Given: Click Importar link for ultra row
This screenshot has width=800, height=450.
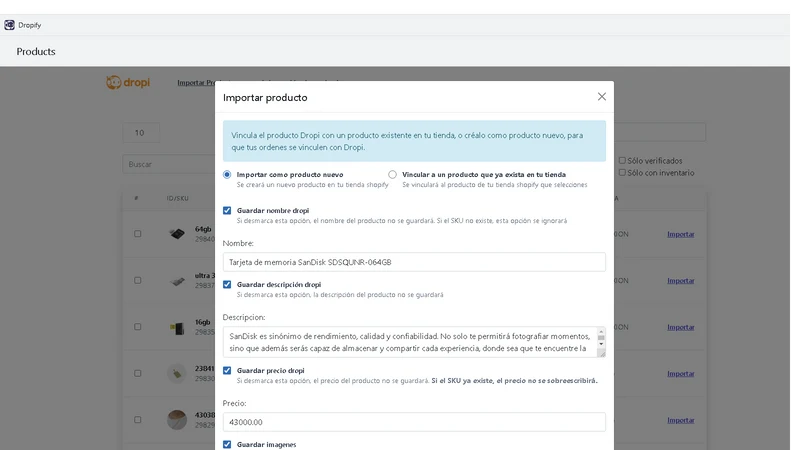Looking at the screenshot, I should click(681, 281).
